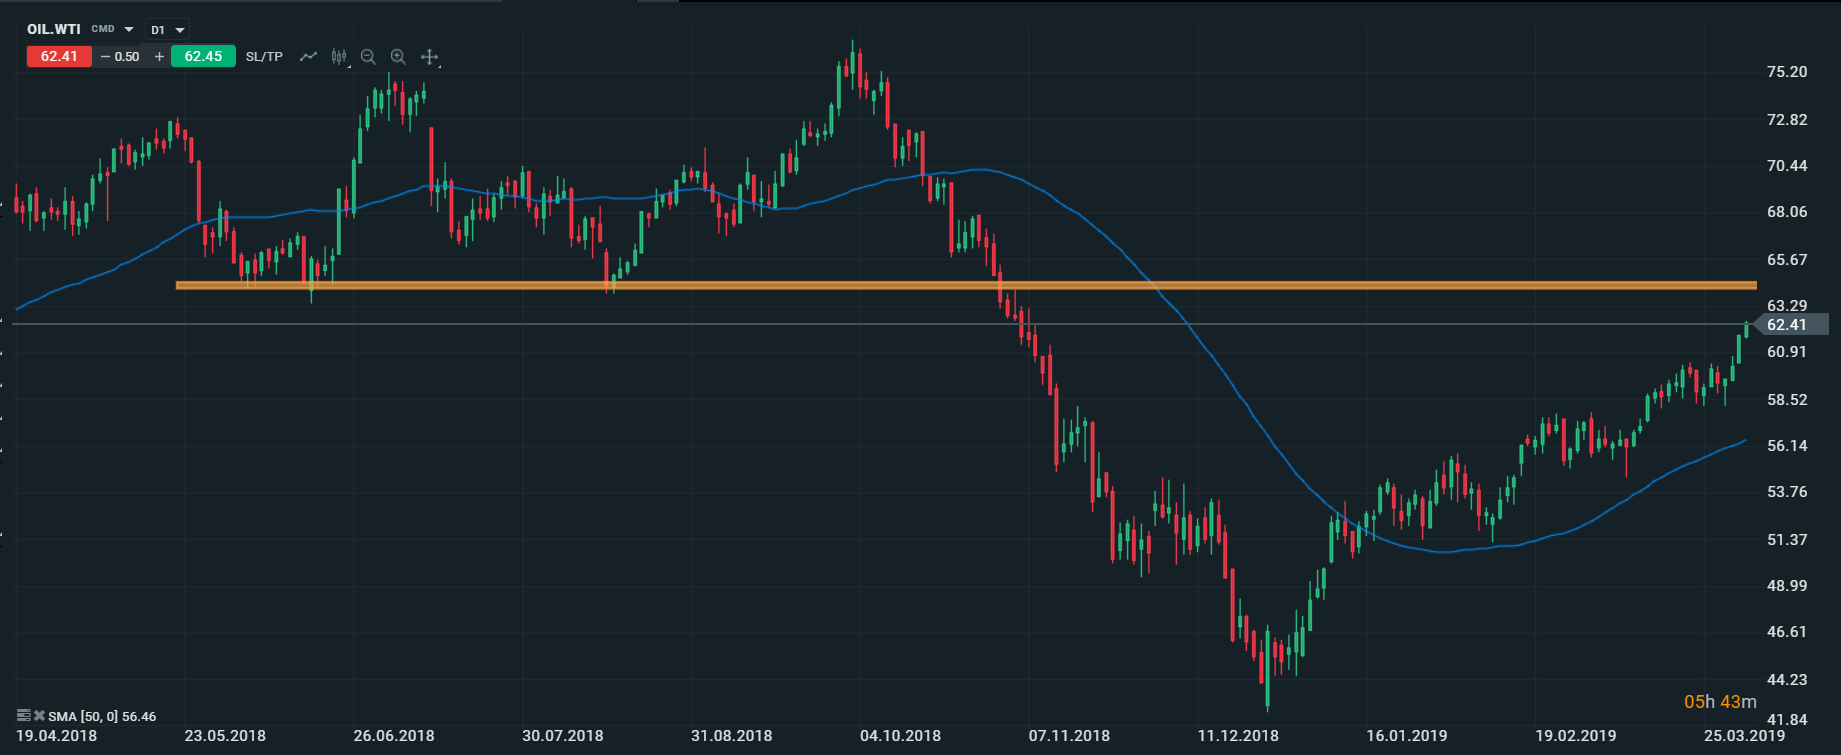Select the orange horizontal support line
This screenshot has height=755, width=1841.
tap(800, 286)
